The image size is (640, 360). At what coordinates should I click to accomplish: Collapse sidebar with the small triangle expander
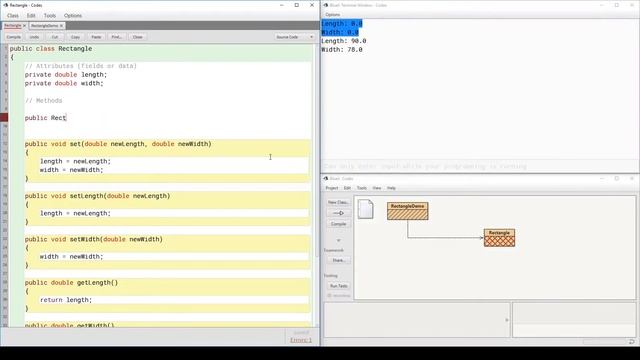[x=338, y=240]
